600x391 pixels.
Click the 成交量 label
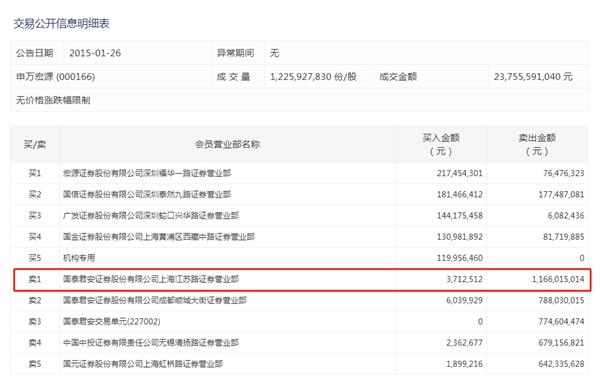pos(233,77)
